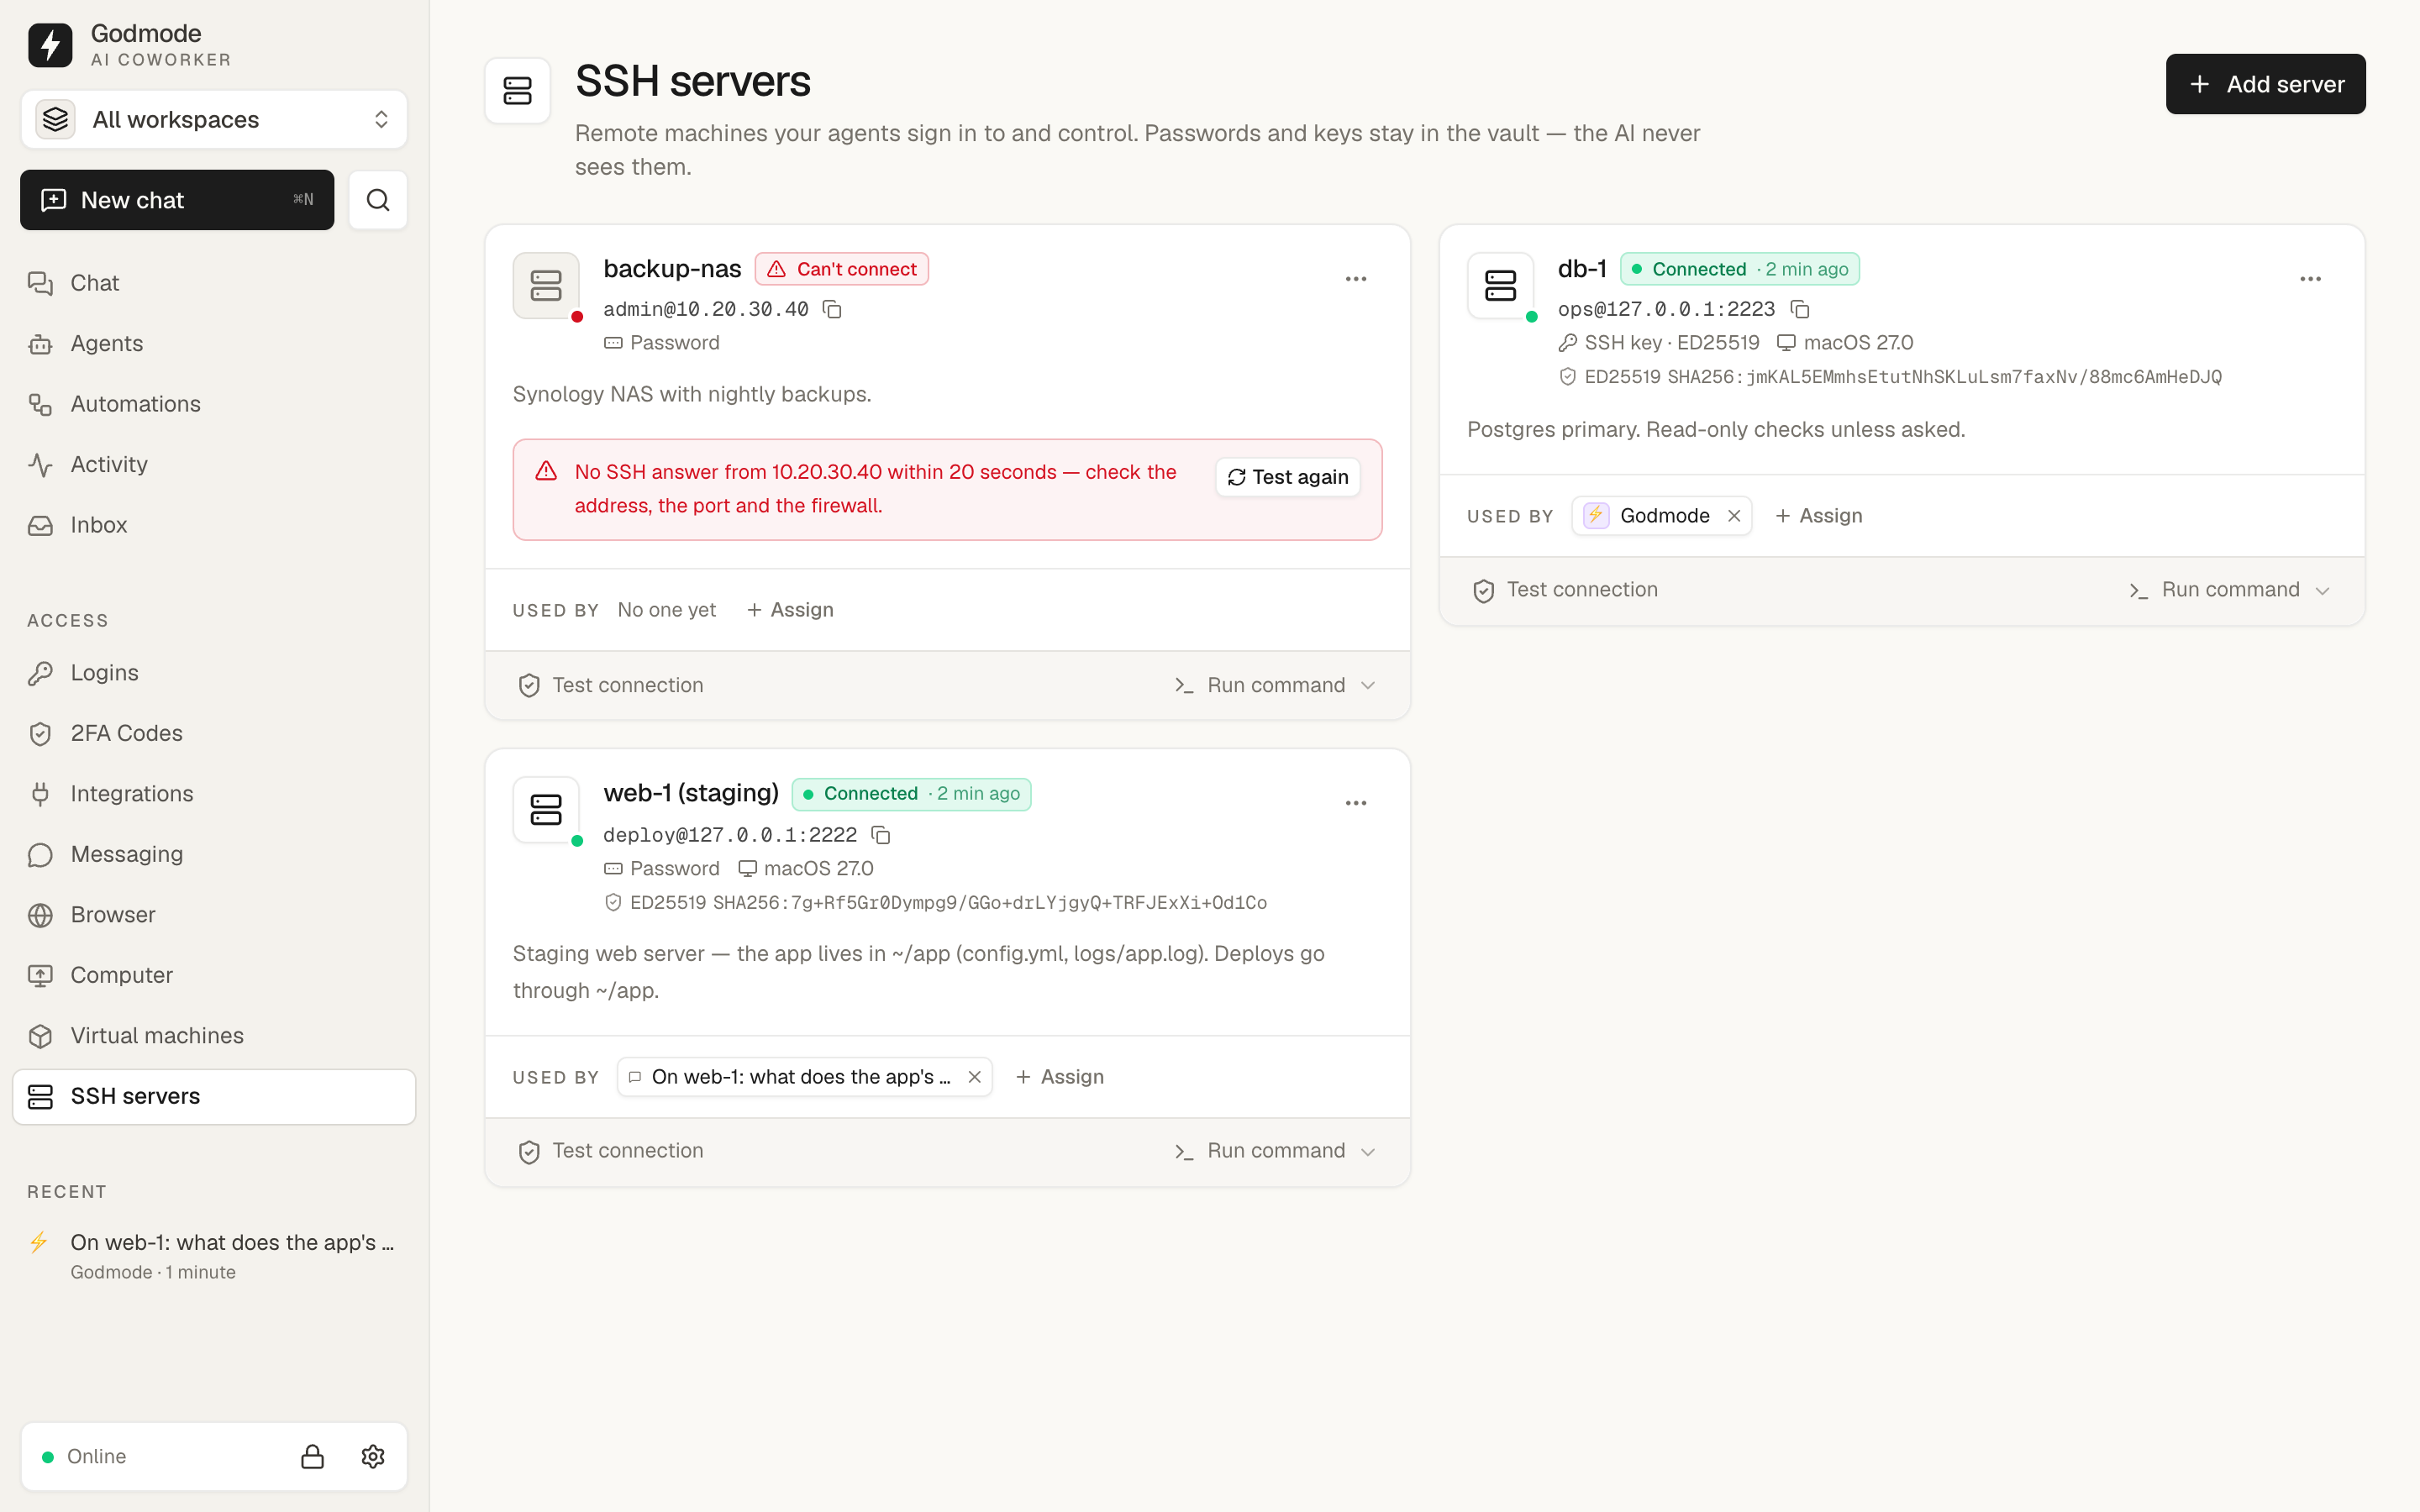Image resolution: width=2420 pixels, height=1512 pixels.
Task: Open Virtual machines page
Action: (x=214, y=1036)
